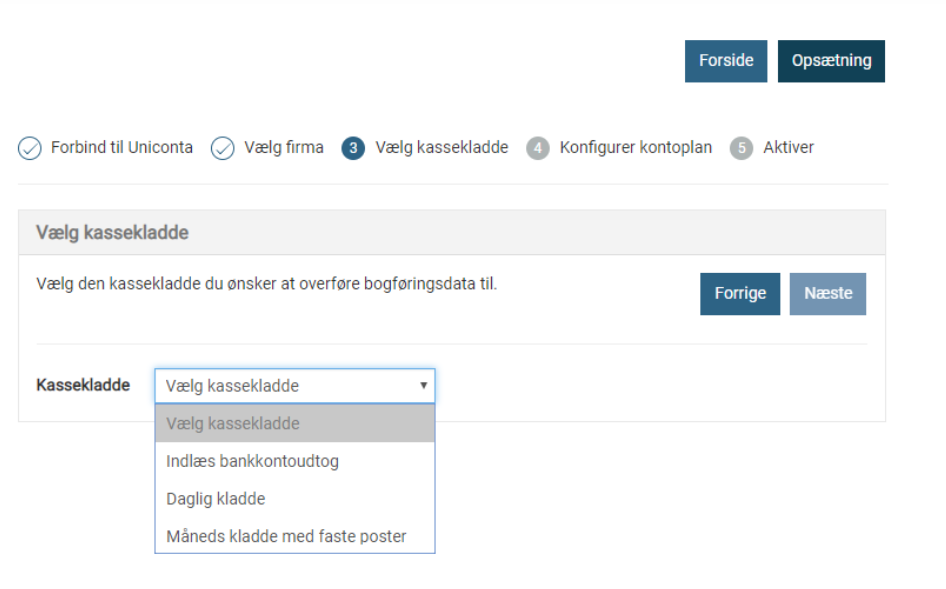Viewport: 946px width, 589px height.
Task: Go to the Forbind til Uniconta step label
Action: coord(121,148)
